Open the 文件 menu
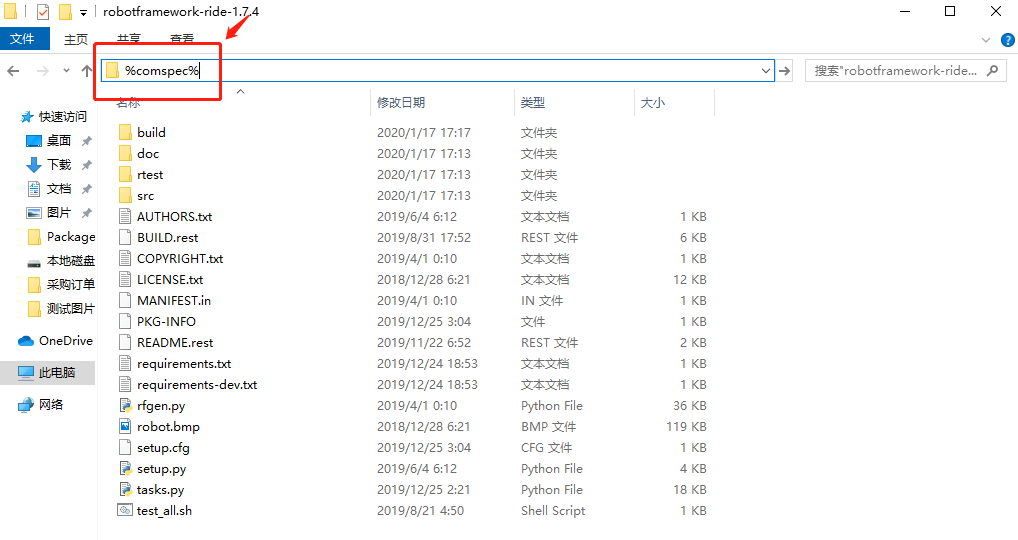Image resolution: width=1018 pixels, height=540 pixels. click(x=23, y=39)
